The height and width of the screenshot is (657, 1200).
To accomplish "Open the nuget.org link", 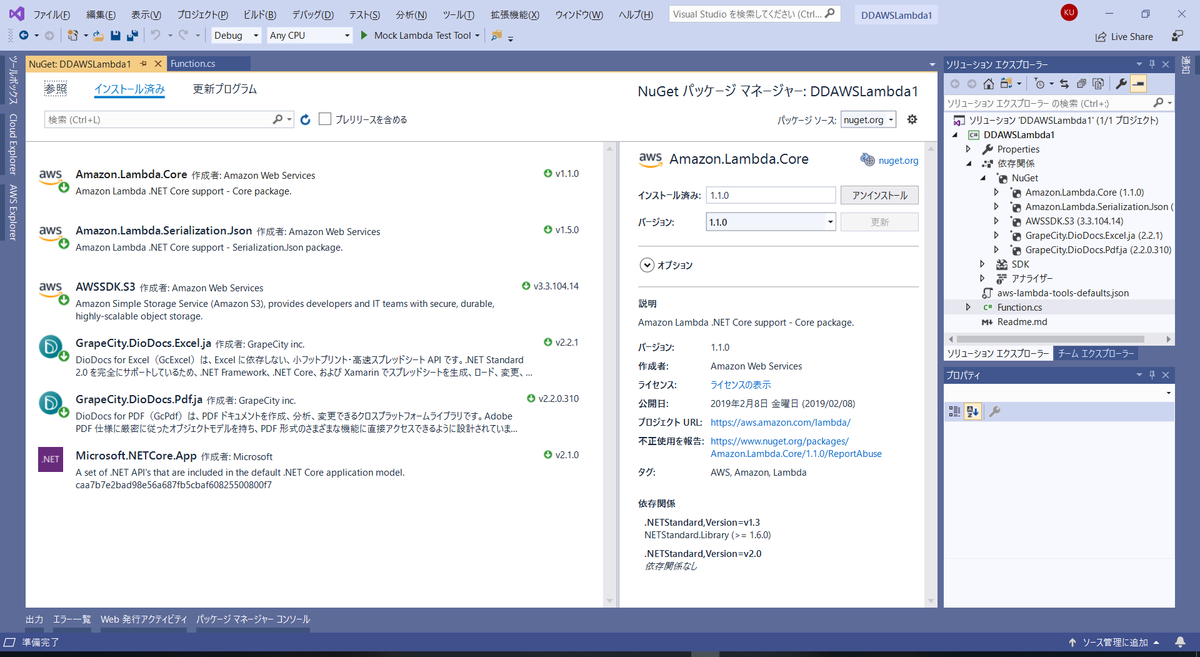I will pyautogui.click(x=897, y=160).
